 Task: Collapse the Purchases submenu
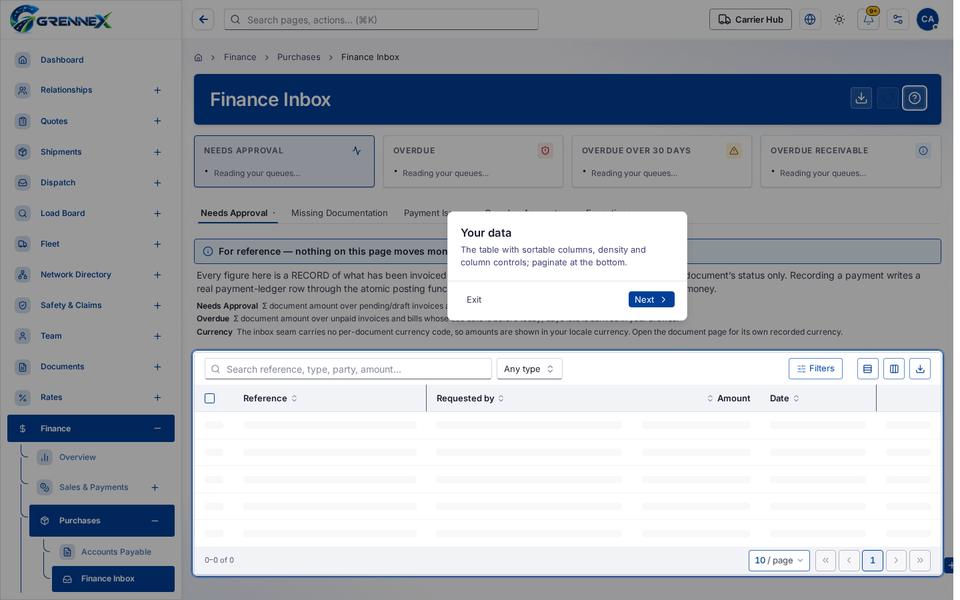[x=155, y=521]
